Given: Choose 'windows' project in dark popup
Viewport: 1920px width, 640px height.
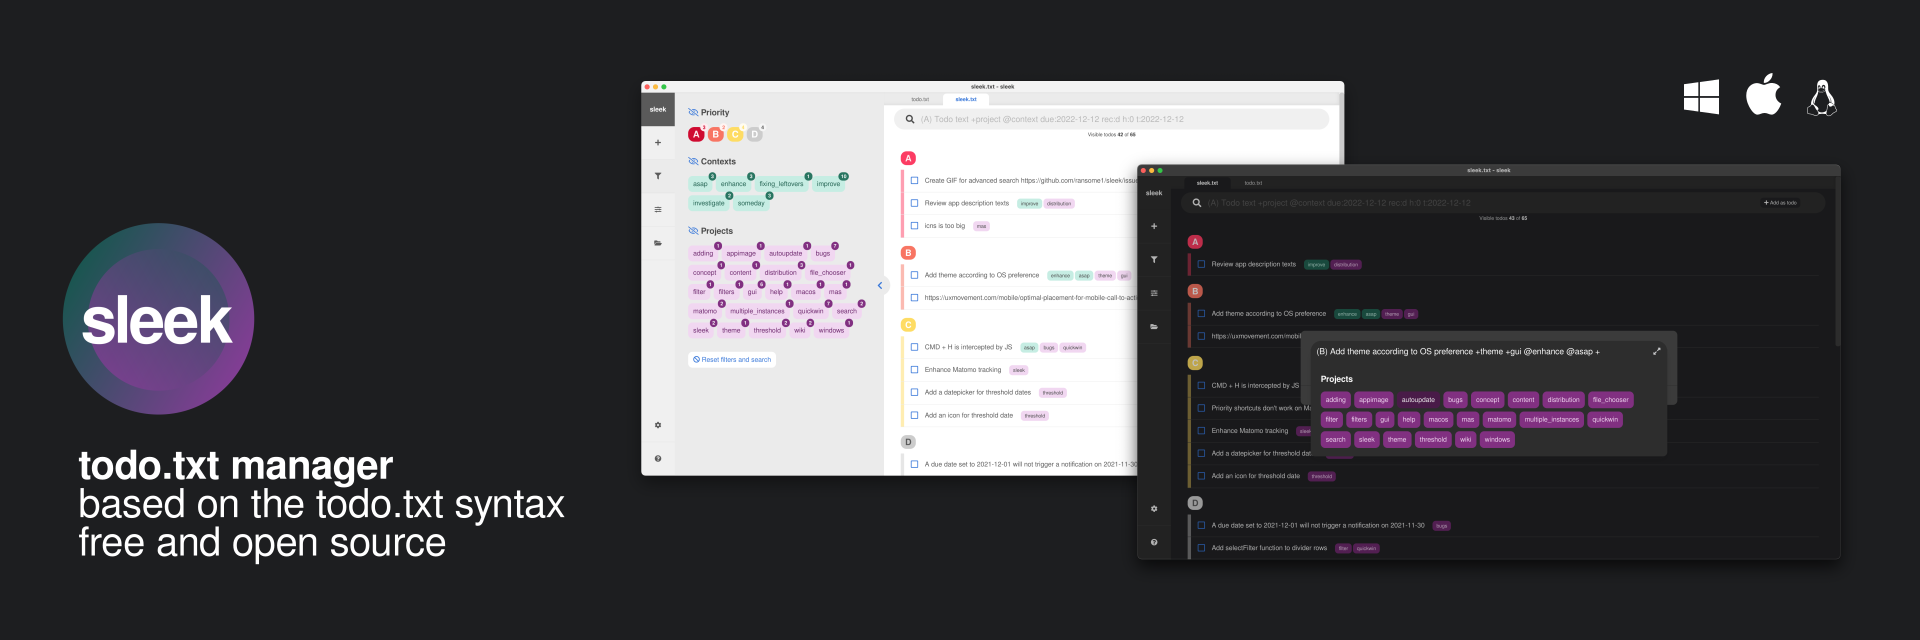Looking at the screenshot, I should pyautogui.click(x=1497, y=440).
